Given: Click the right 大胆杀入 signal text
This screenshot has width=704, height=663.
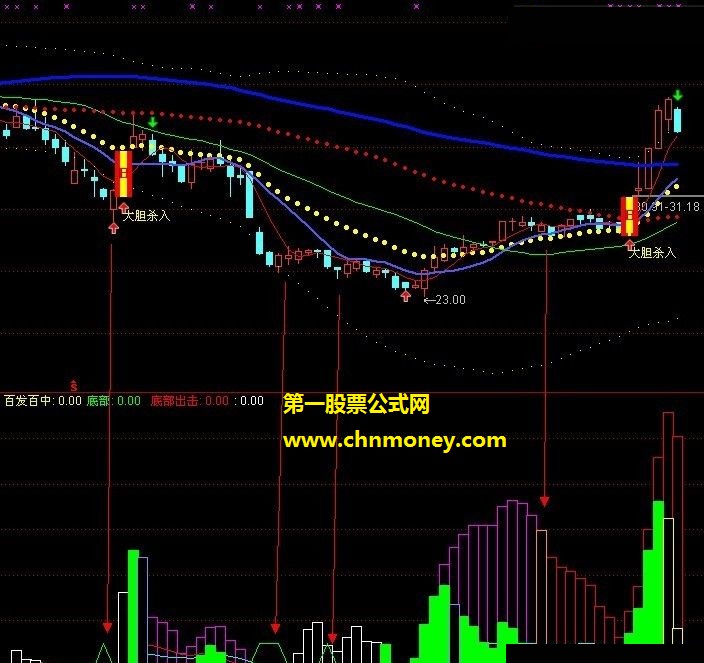Looking at the screenshot, I should [652, 253].
